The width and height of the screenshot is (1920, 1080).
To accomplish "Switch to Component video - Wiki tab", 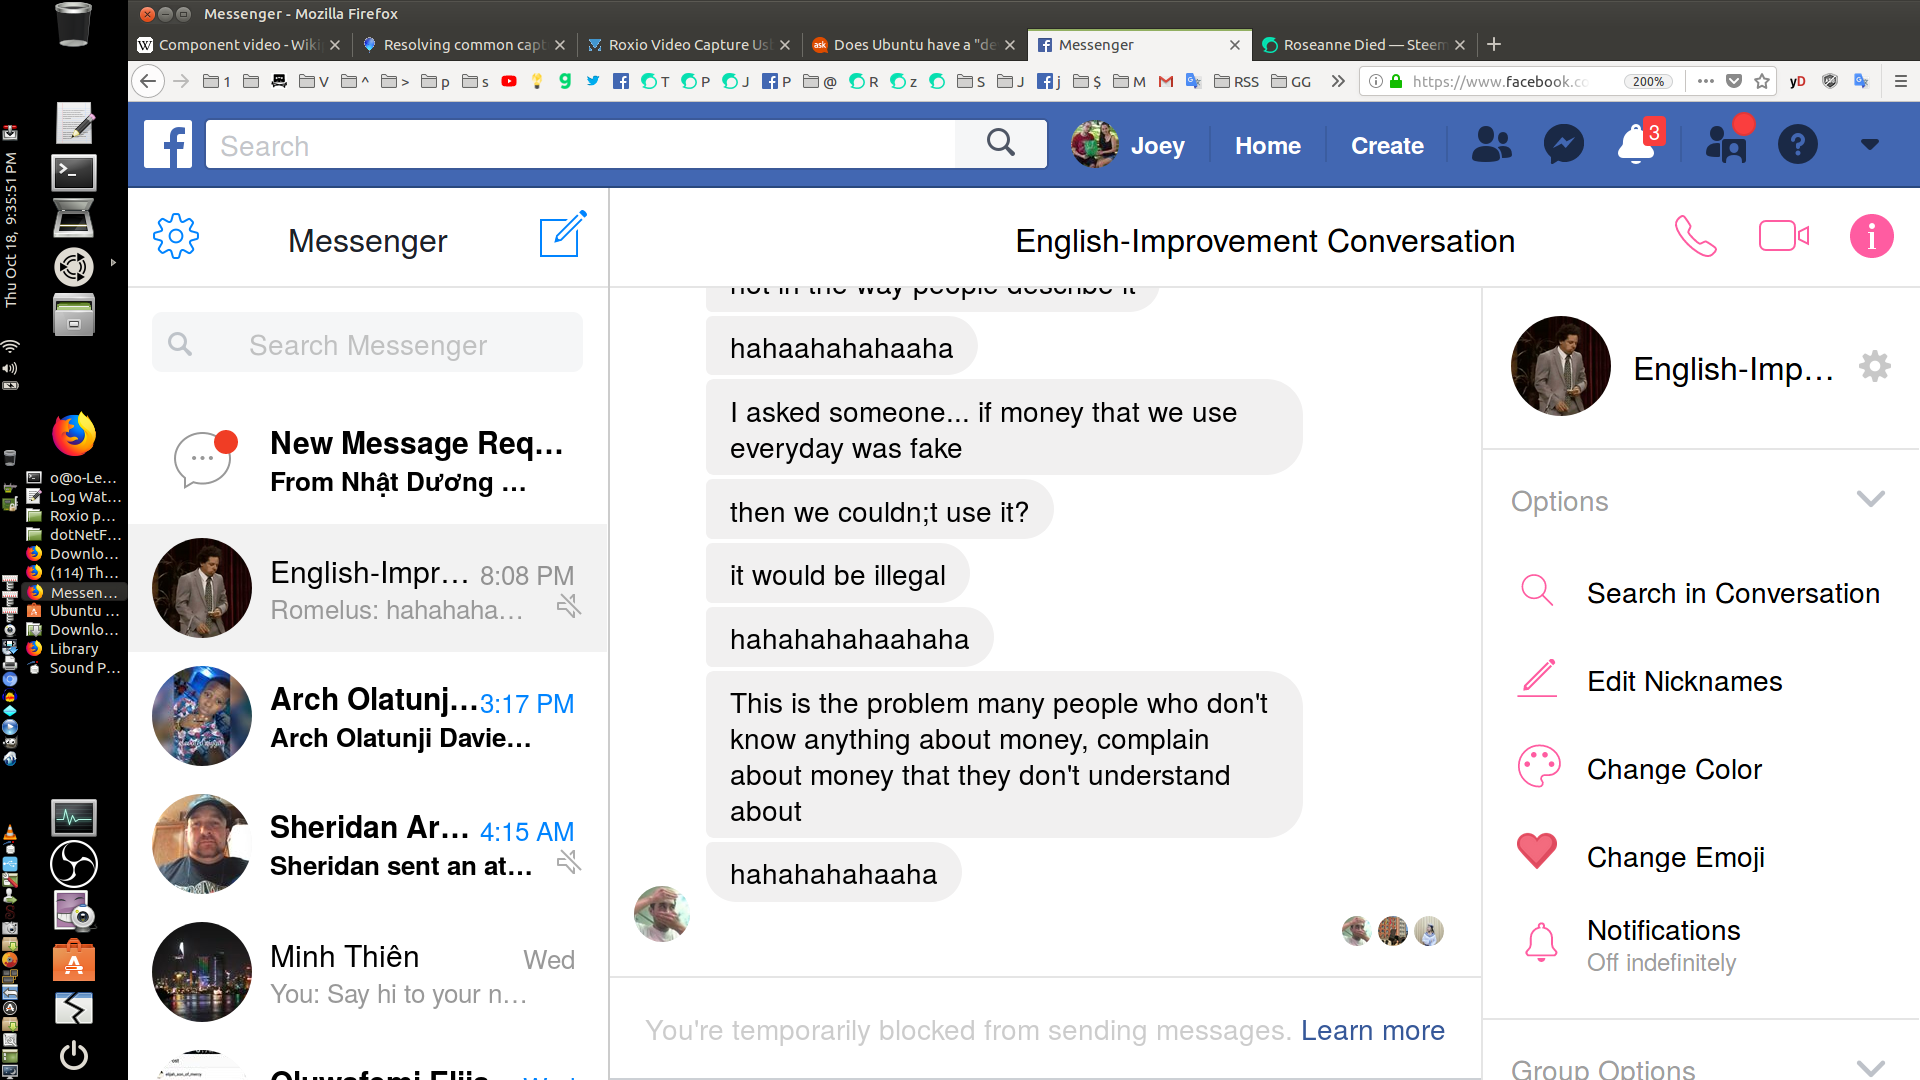I will 239,44.
